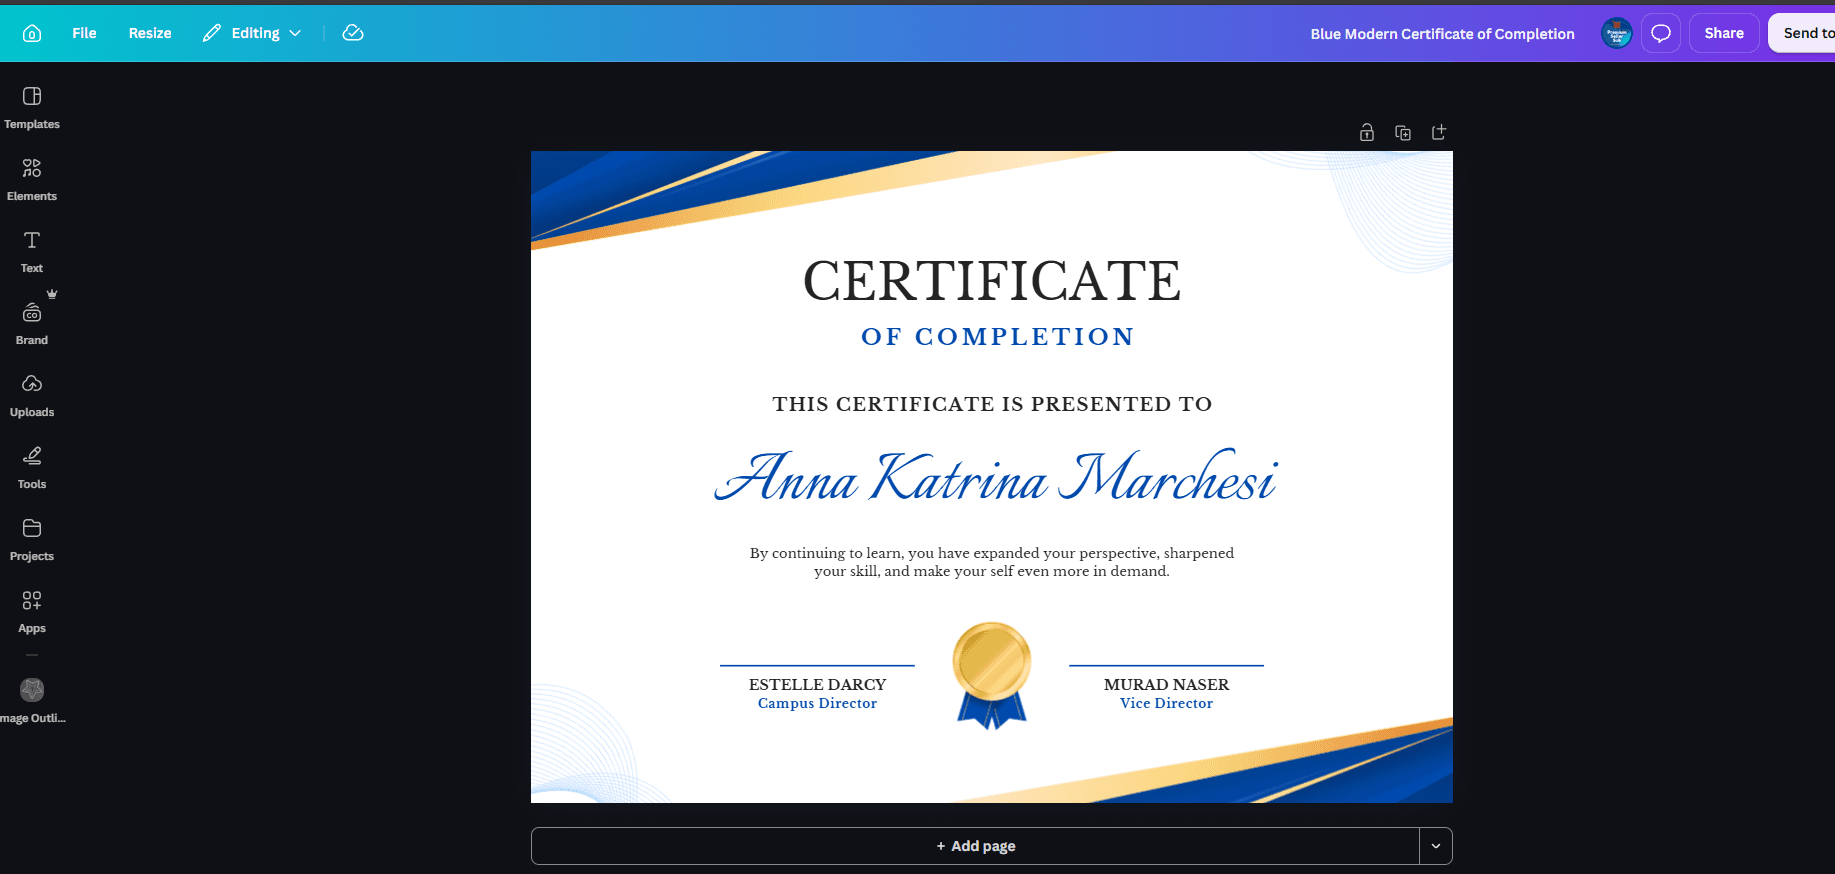Click the cloud save status icon
Screen dimensions: 1835x874
pyautogui.click(x=353, y=33)
